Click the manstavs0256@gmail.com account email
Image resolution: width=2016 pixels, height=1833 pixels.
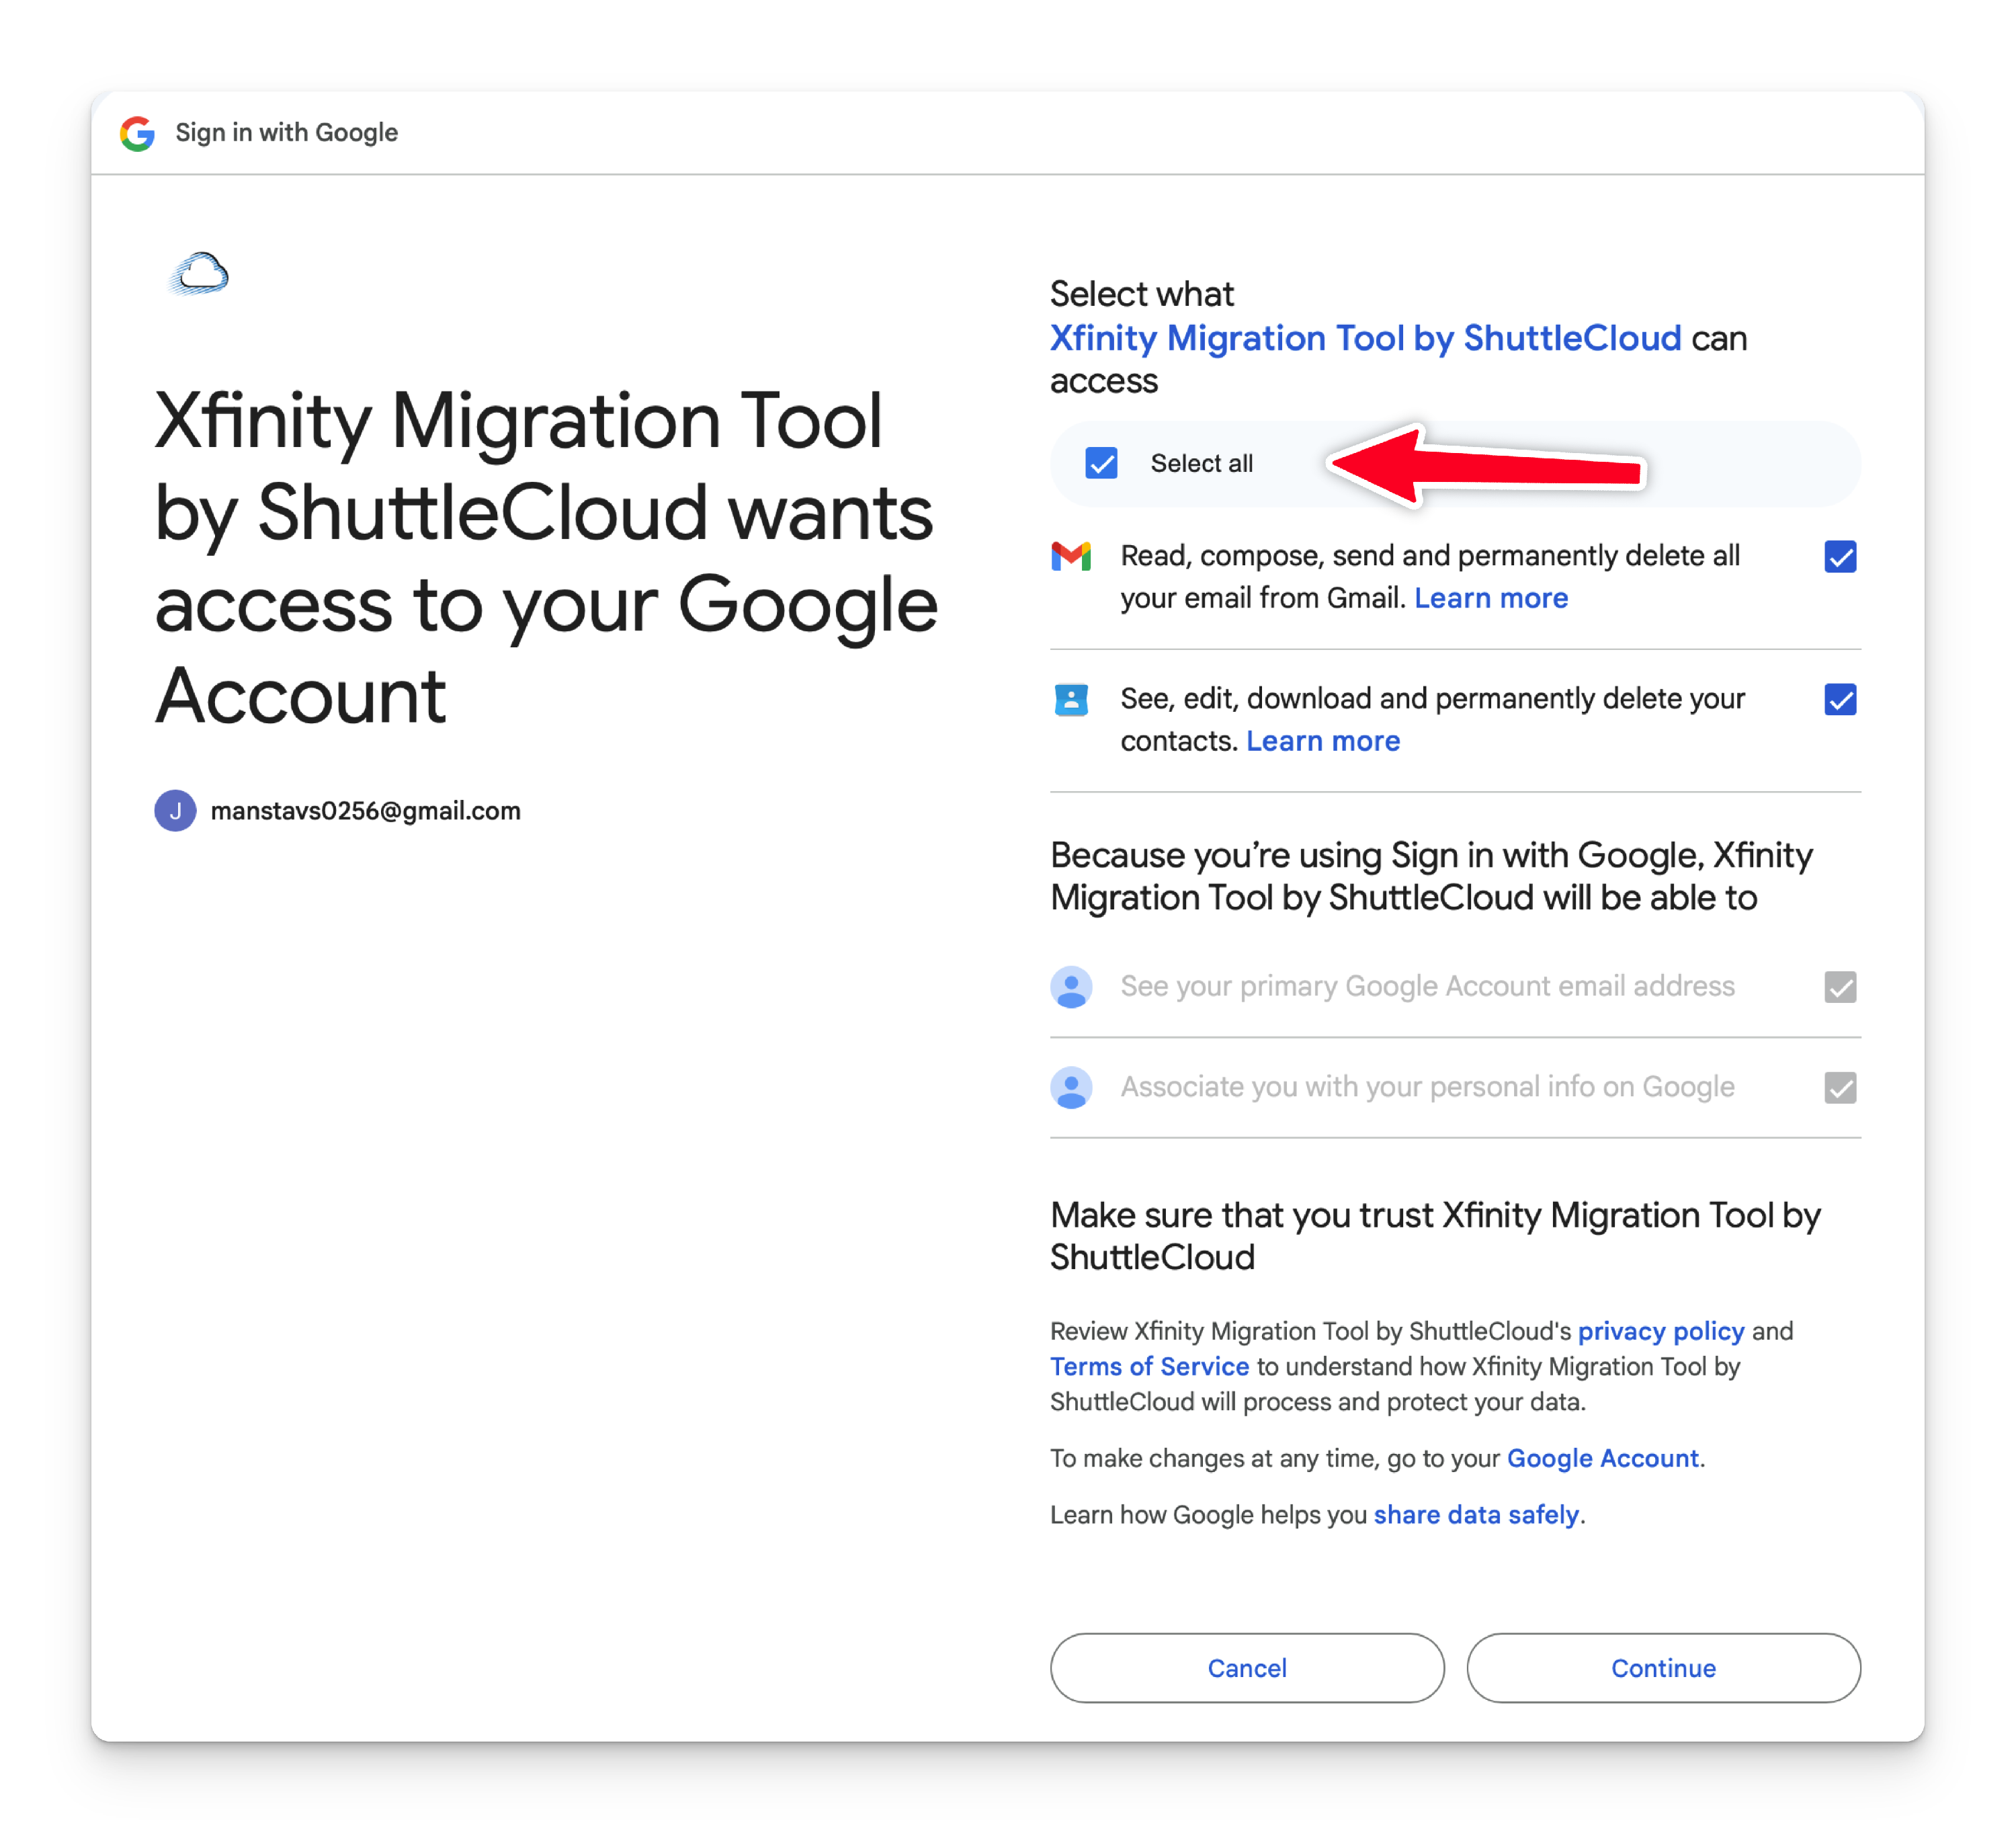click(x=366, y=811)
